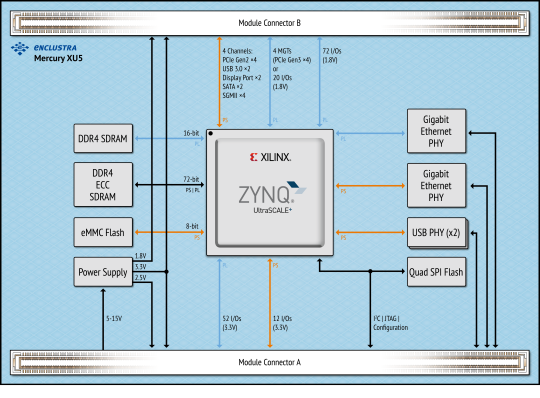Click the Enclustra logo icon
Image resolution: width=540 pixels, height=398 pixels.
point(20,48)
